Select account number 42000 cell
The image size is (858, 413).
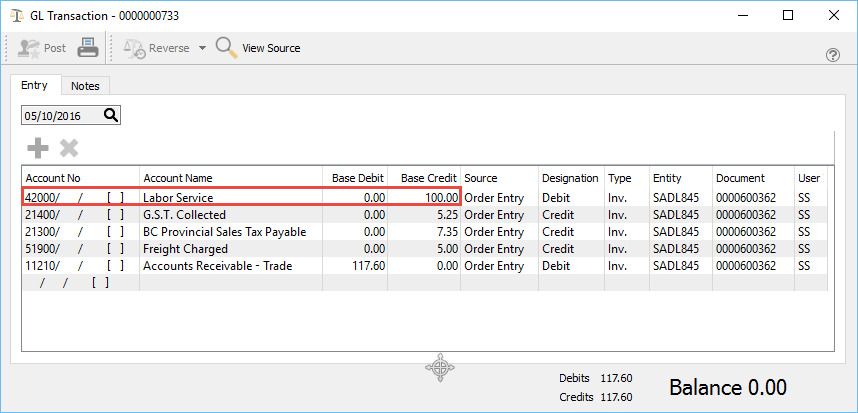tap(80, 197)
